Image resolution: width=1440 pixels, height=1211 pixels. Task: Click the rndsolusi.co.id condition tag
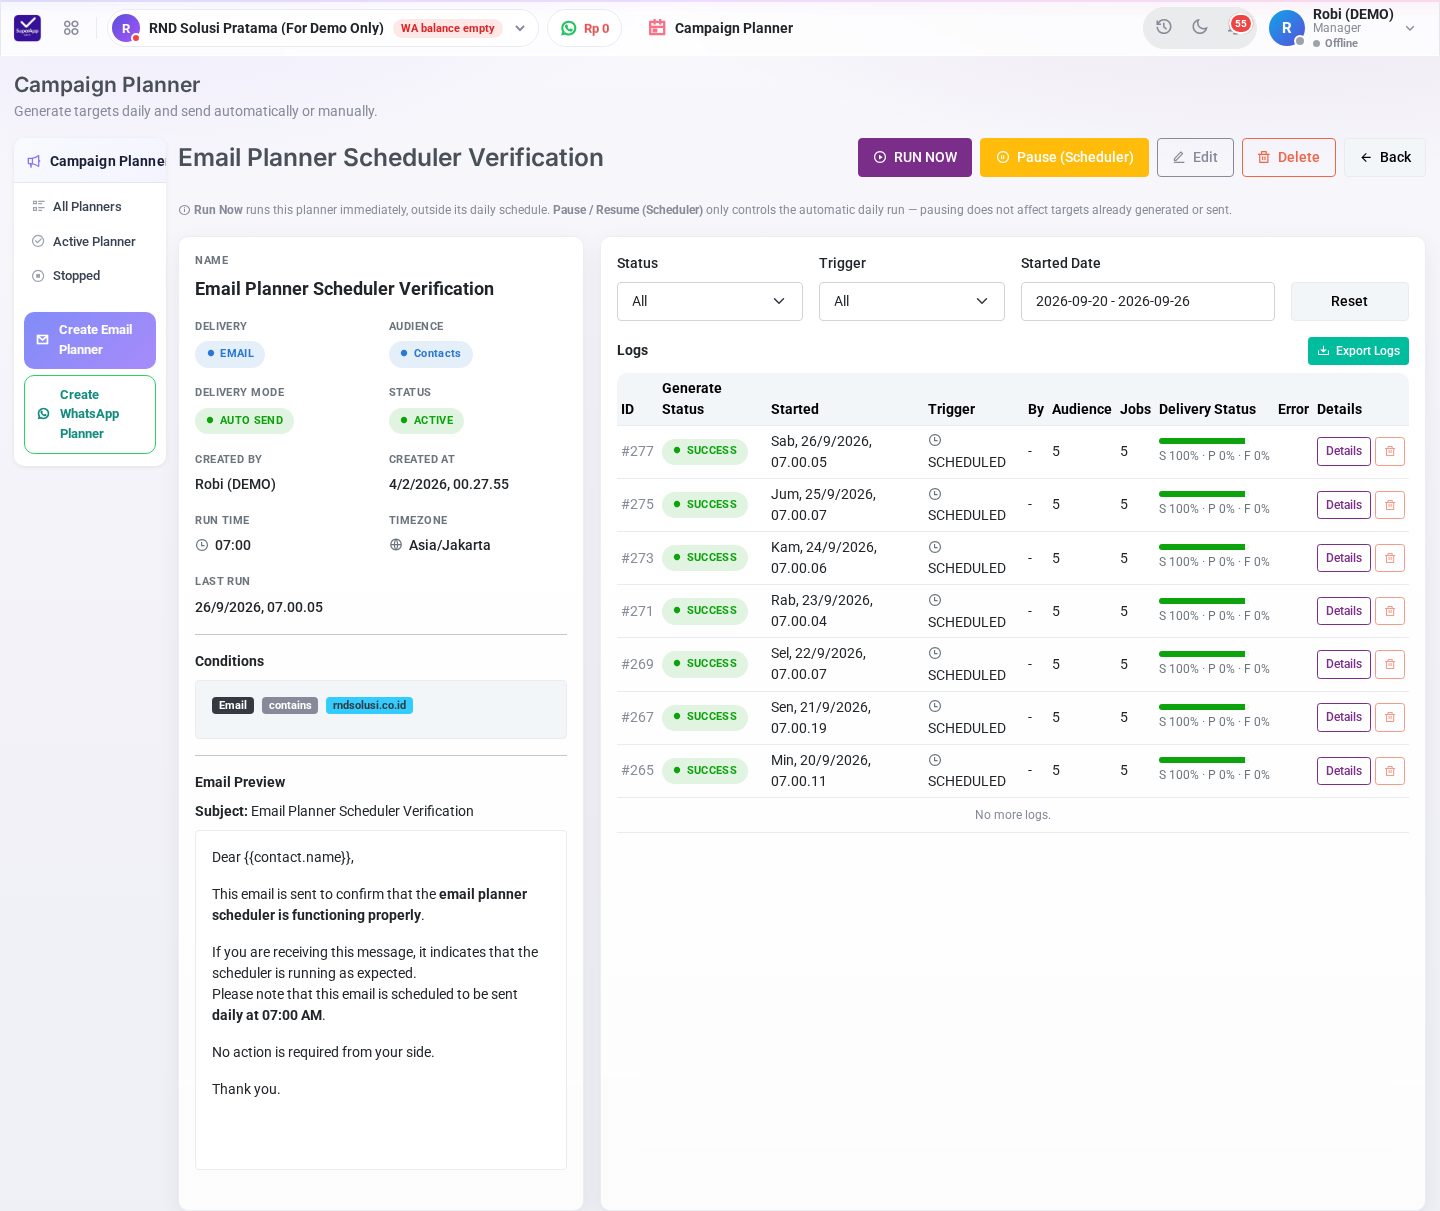point(369,705)
